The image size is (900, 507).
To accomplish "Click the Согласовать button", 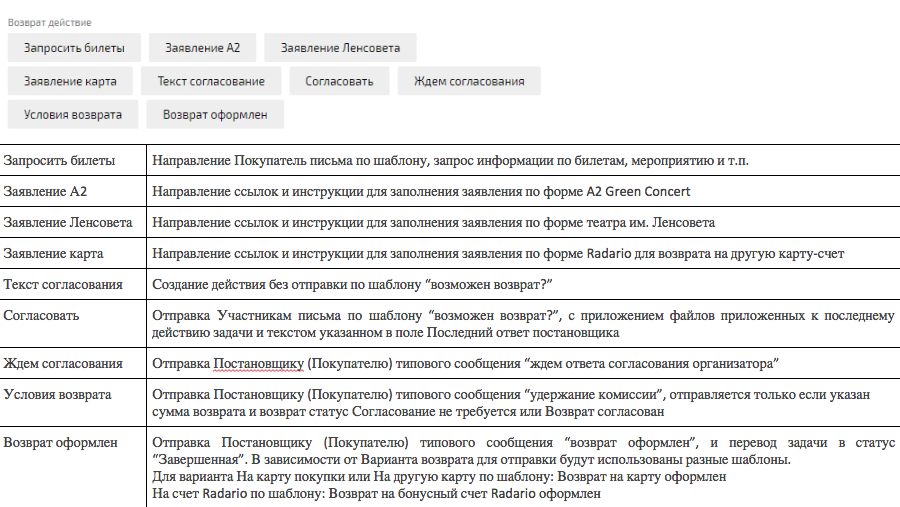I will (x=339, y=81).
